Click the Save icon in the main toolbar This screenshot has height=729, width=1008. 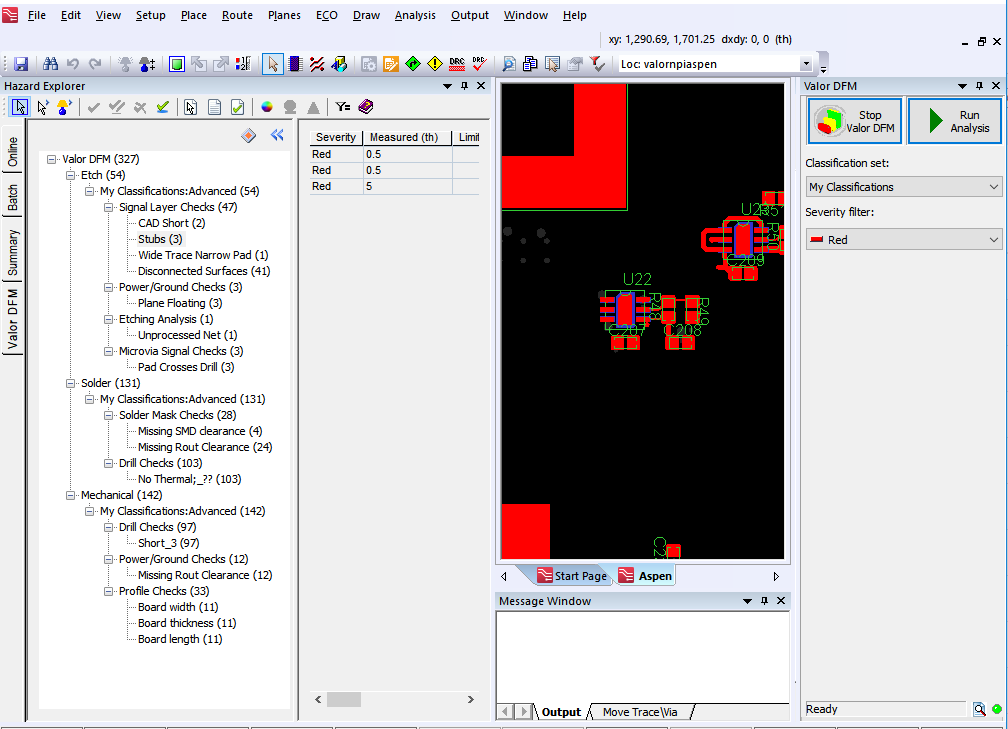coord(21,64)
